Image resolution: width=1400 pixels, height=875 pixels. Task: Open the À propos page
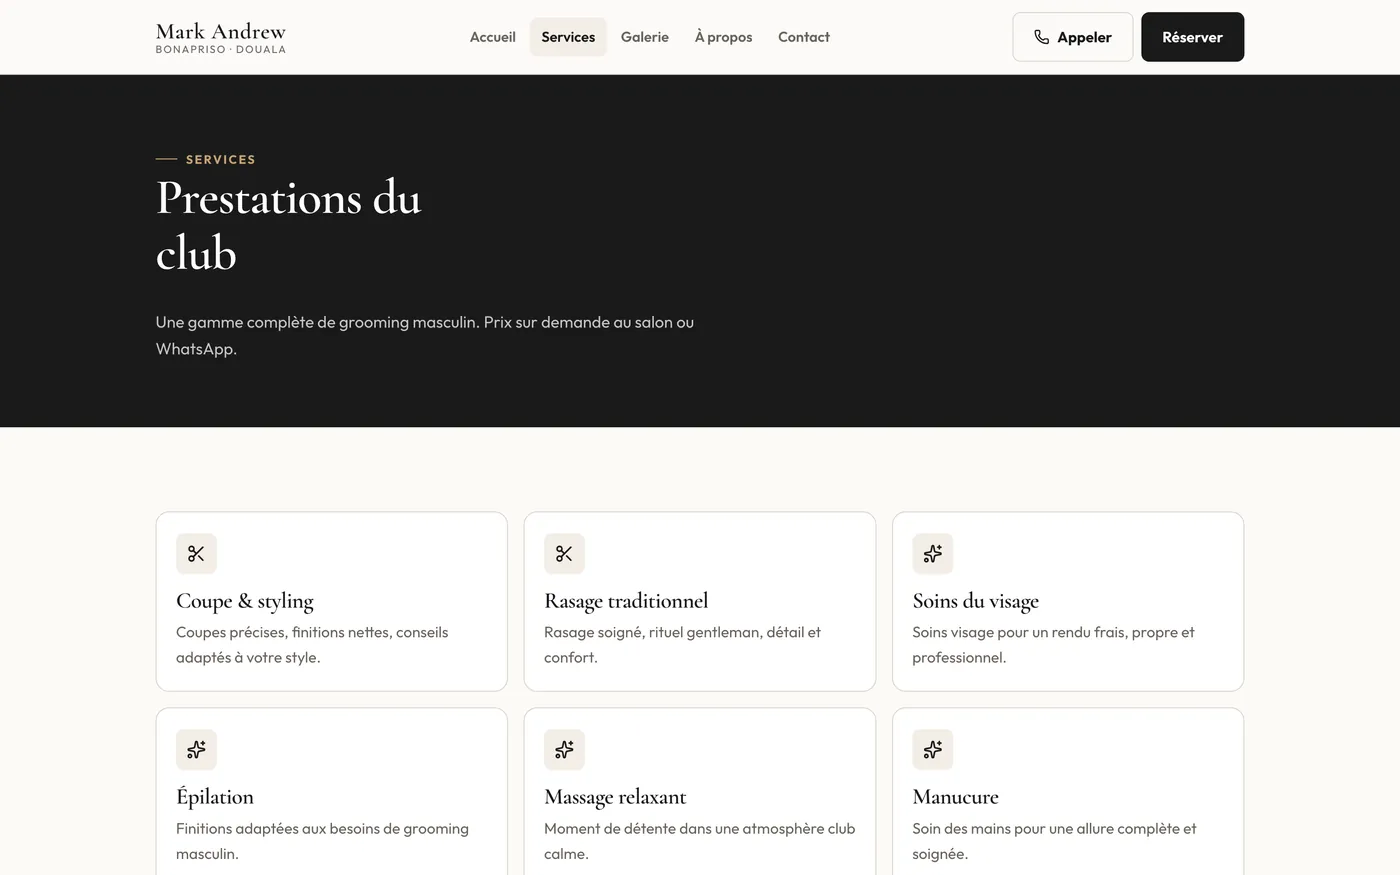pyautogui.click(x=723, y=37)
